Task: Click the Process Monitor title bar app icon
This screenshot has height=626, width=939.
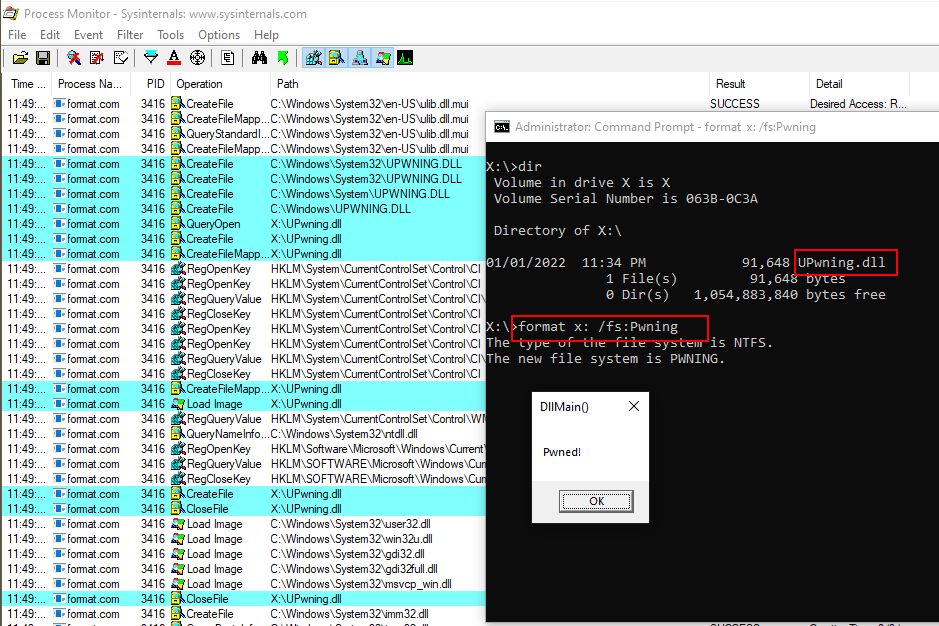Action: [11, 13]
